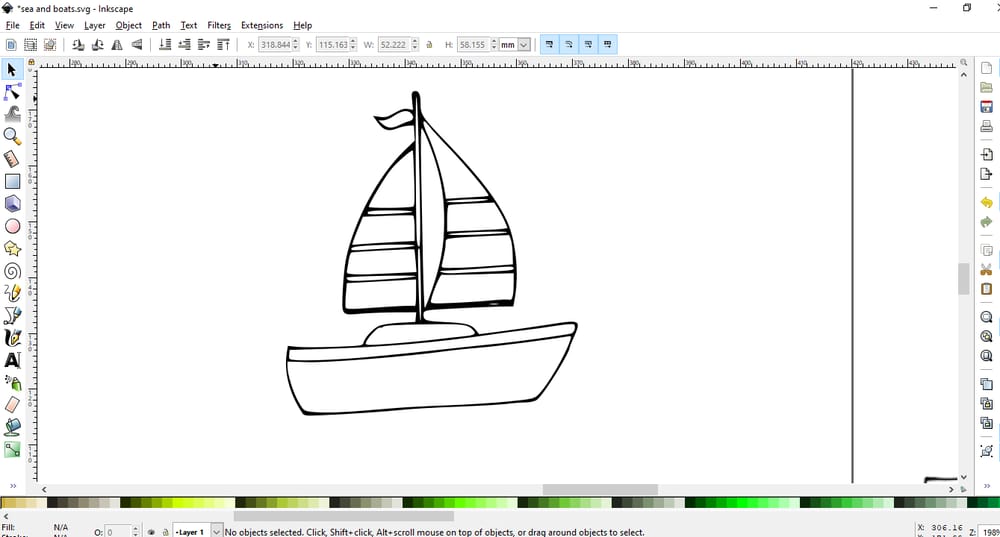This screenshot has height=537, width=1000.
Task: Rotate selection 90° counter-clockwise
Action: click(78, 45)
